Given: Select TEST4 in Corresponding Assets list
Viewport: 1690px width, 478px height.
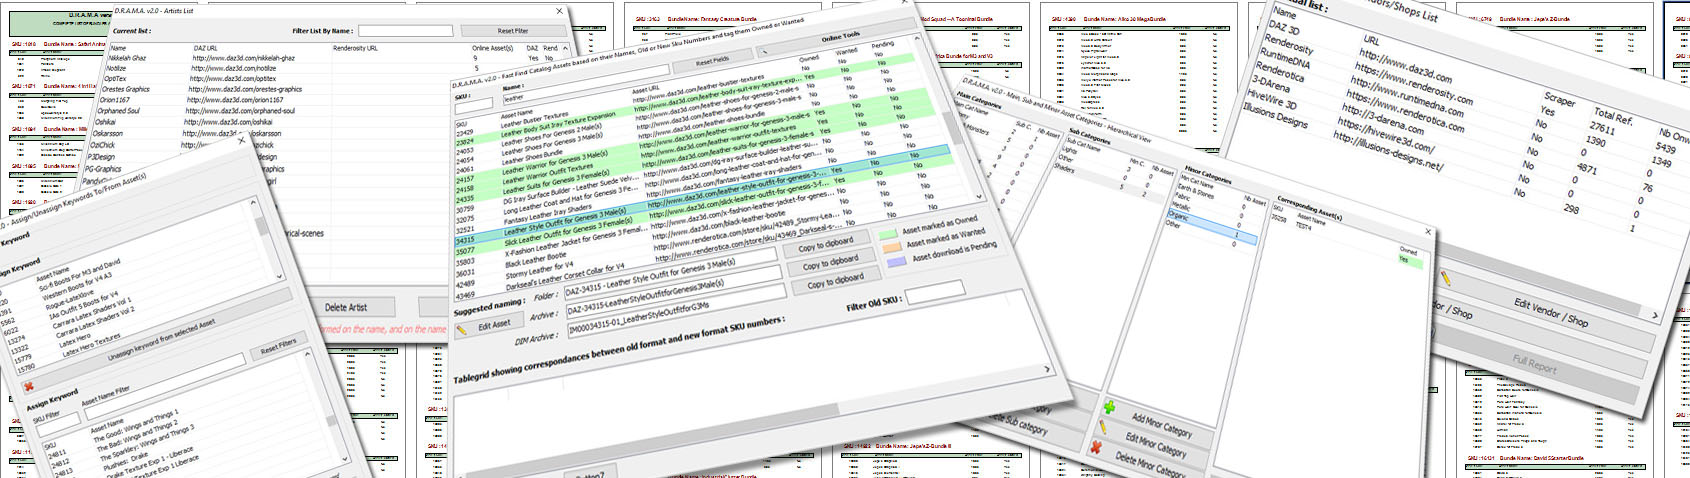Looking at the screenshot, I should 1303,226.
